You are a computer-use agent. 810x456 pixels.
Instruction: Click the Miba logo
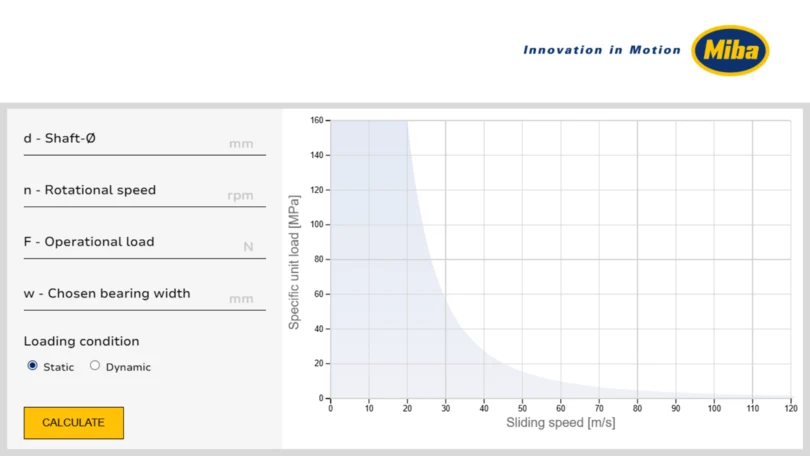click(x=730, y=50)
